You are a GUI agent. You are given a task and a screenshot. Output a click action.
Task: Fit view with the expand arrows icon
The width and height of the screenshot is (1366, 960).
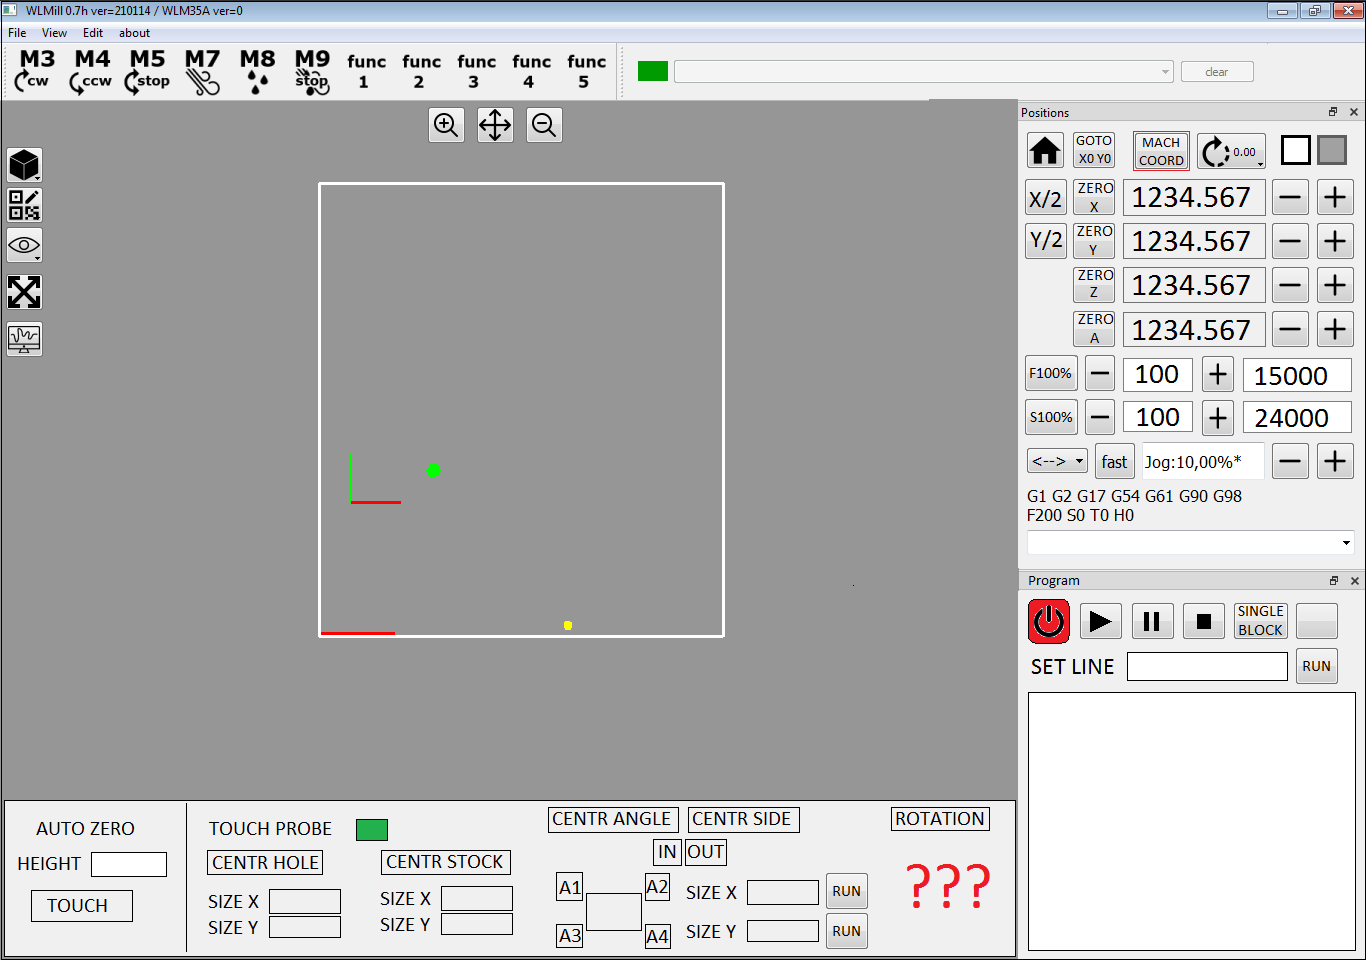[x=24, y=292]
